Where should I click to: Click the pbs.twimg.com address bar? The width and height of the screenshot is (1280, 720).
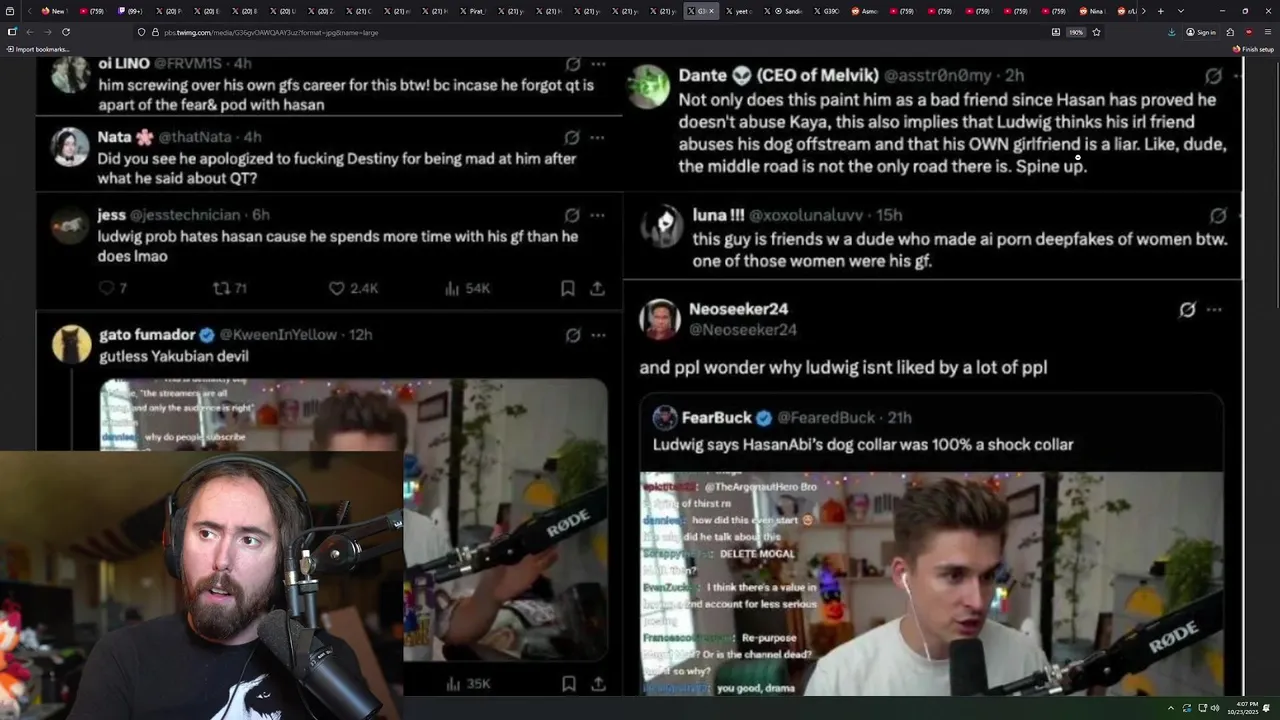(600, 32)
